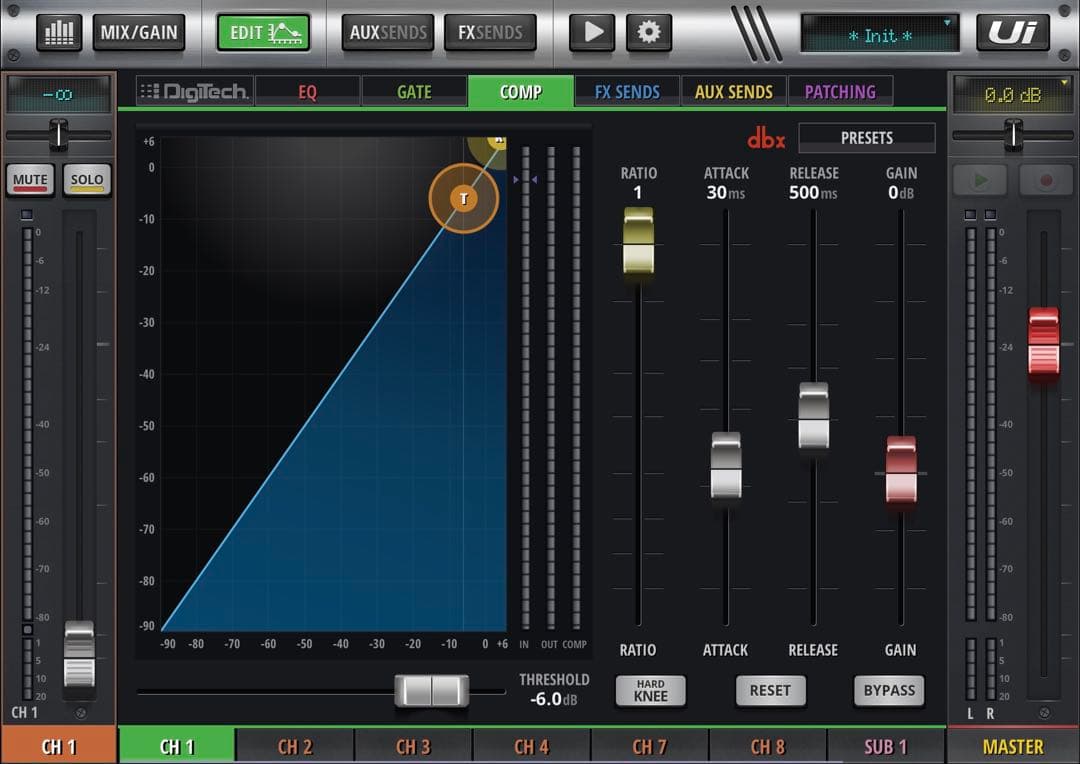
Task: Open AUX SENDS top view
Action: (388, 32)
